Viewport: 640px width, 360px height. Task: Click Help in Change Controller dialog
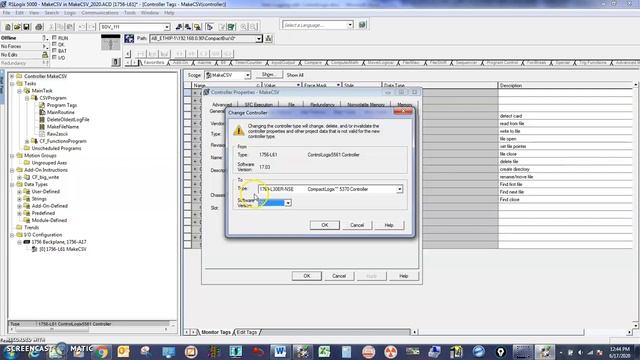click(x=389, y=225)
